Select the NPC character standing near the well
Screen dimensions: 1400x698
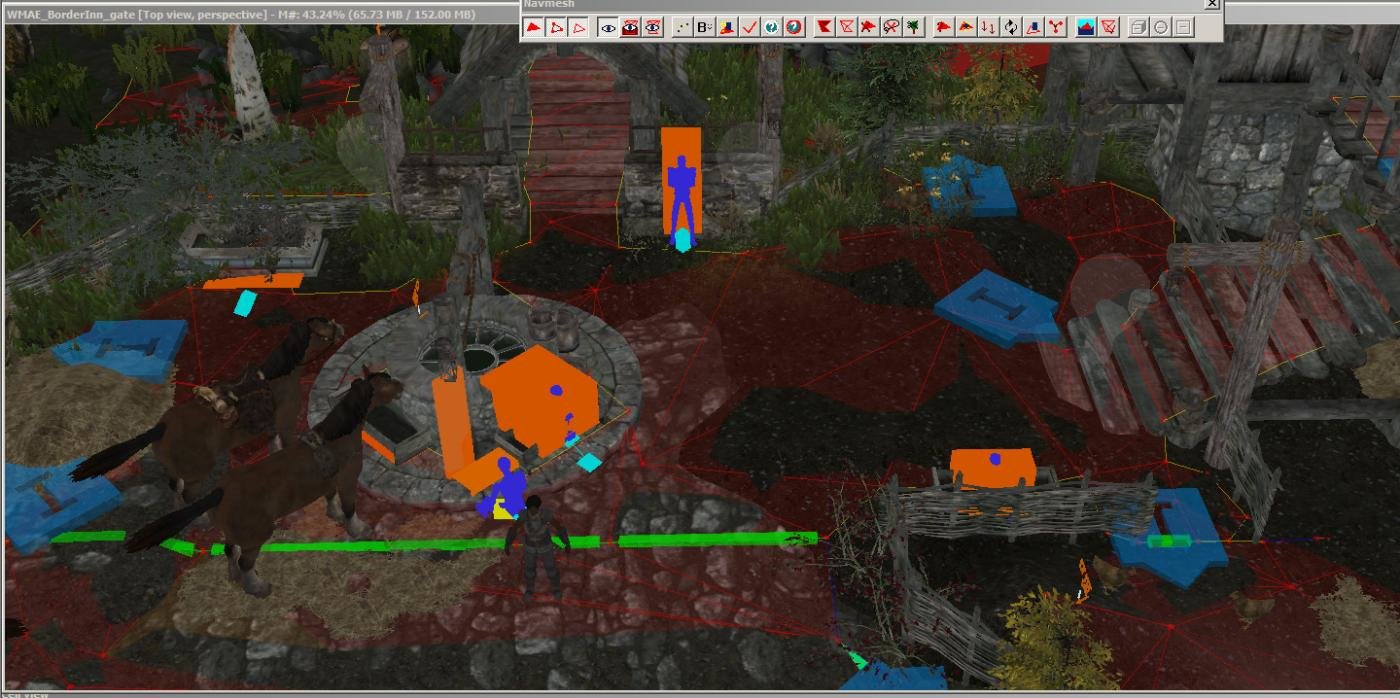click(x=538, y=545)
